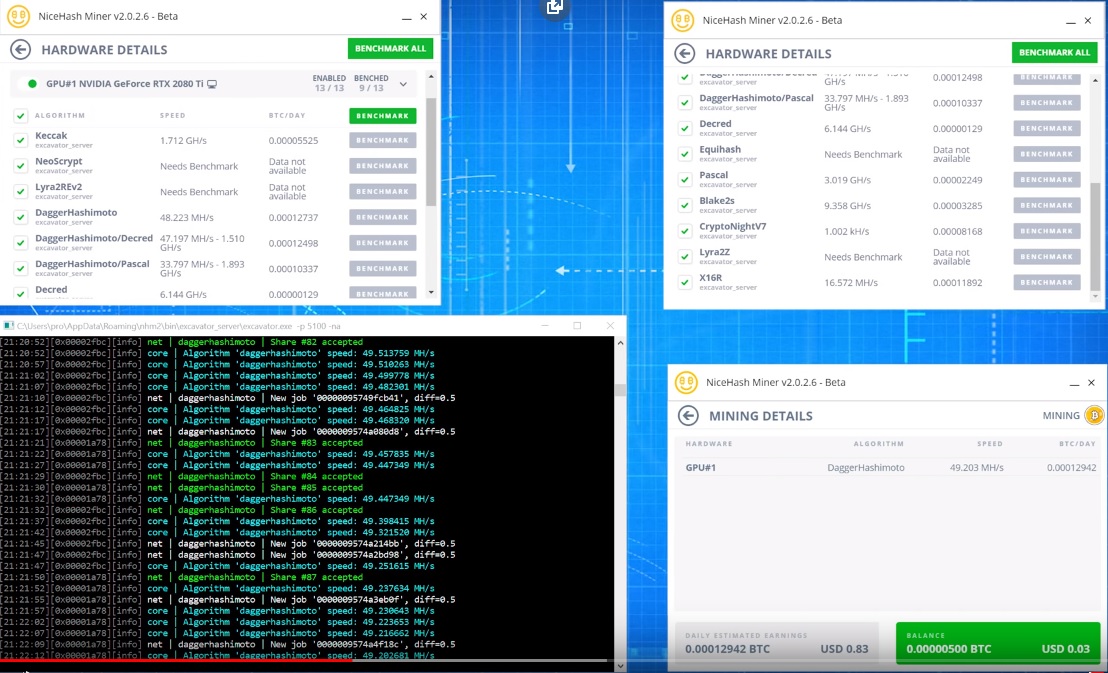Uncheck the Lyra2Z algorithm checkbox
Viewport: 1108px width, 673px height.
685,257
